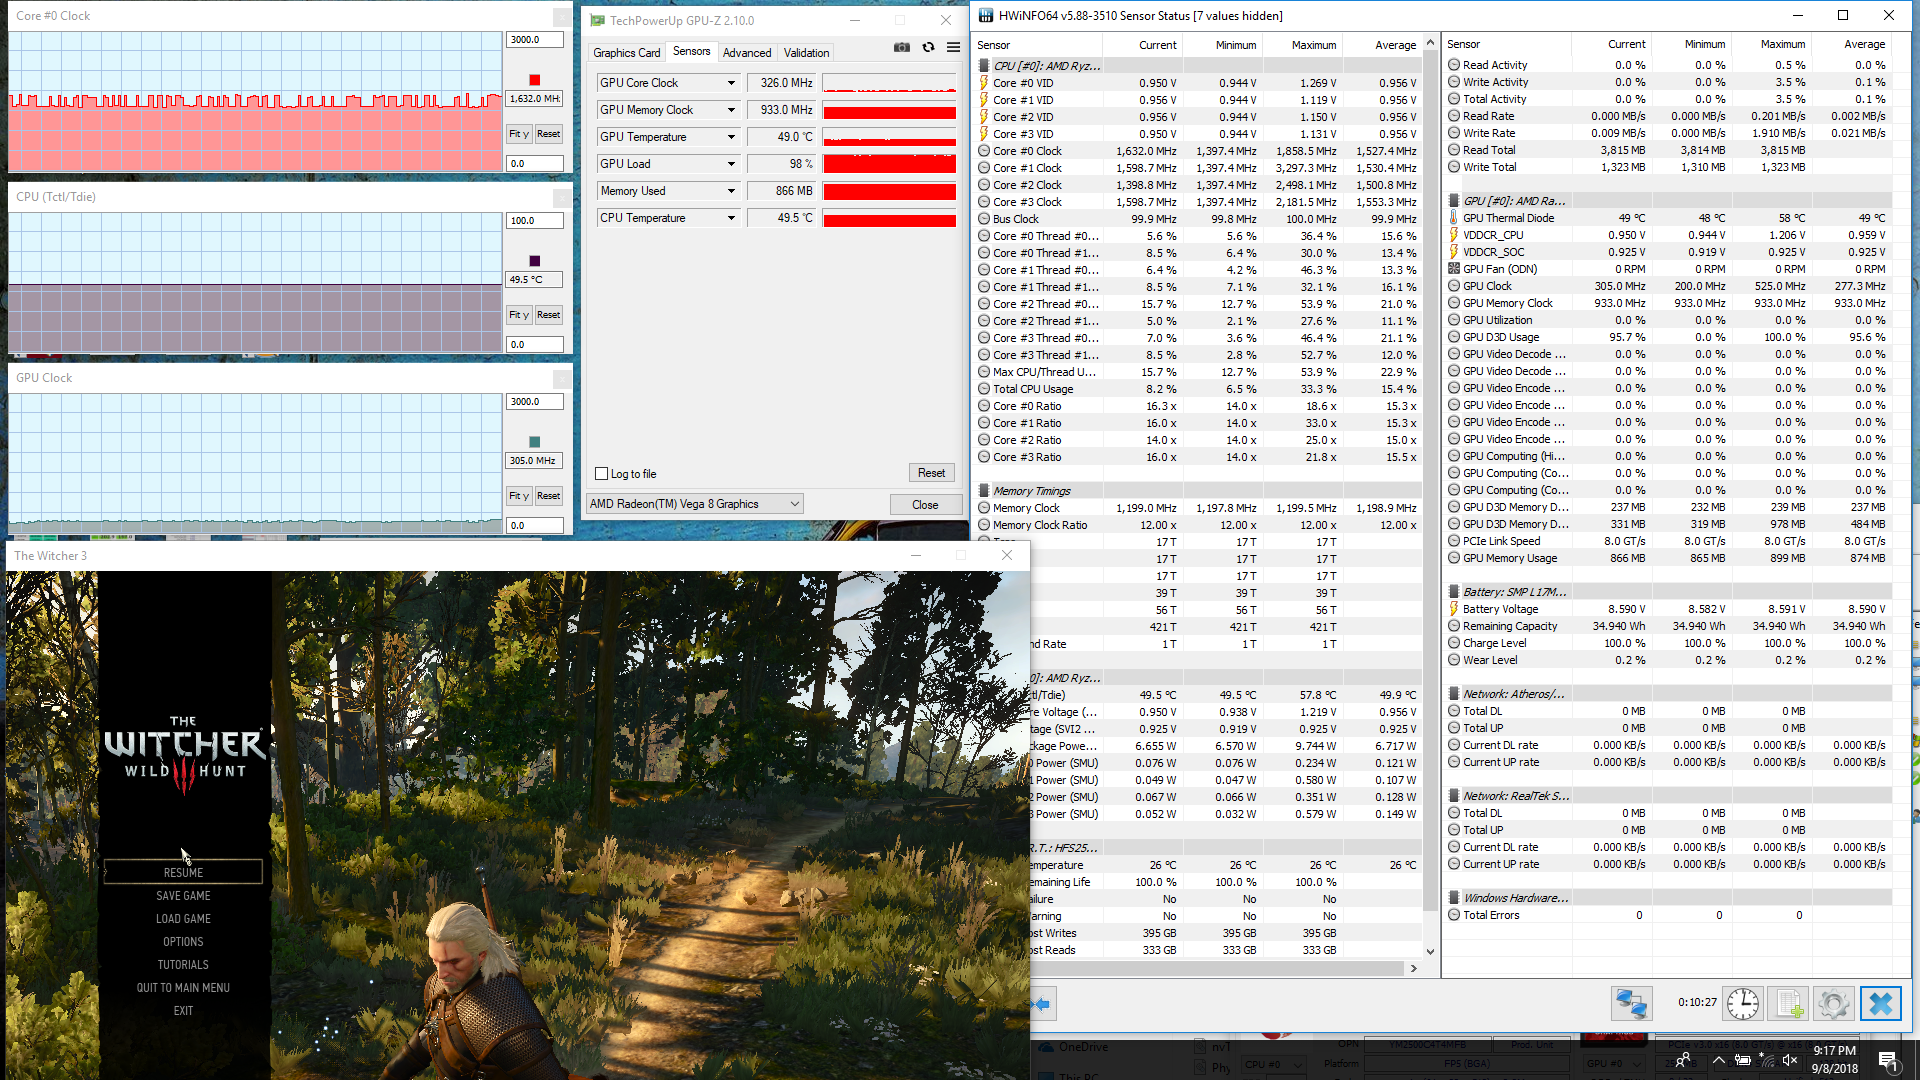The width and height of the screenshot is (1920, 1080).
Task: Click Fit y in CPU (Tctl/Tdie) graph
Action: coord(518,315)
